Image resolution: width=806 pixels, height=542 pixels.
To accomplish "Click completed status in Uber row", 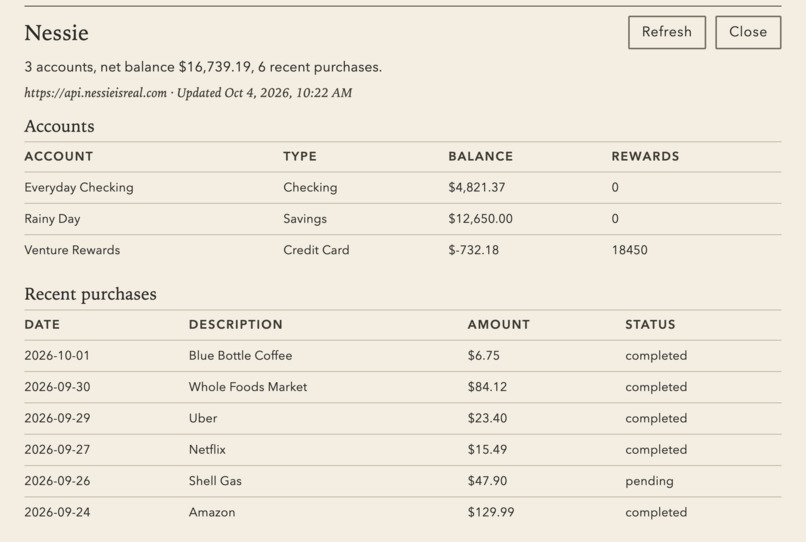I will 656,419.
